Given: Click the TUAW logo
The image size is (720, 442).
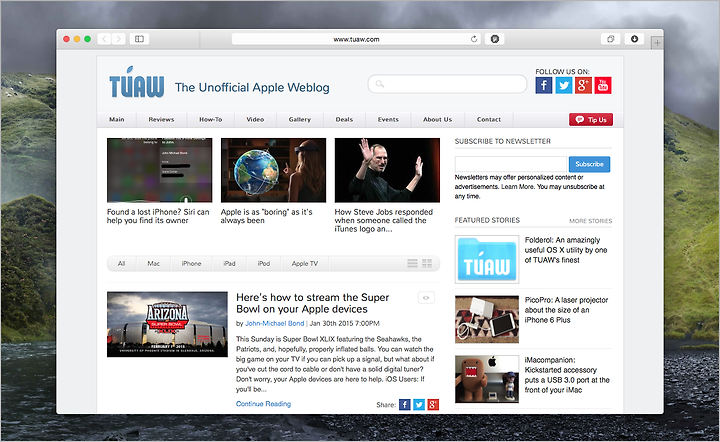Looking at the screenshot, I should [x=137, y=82].
